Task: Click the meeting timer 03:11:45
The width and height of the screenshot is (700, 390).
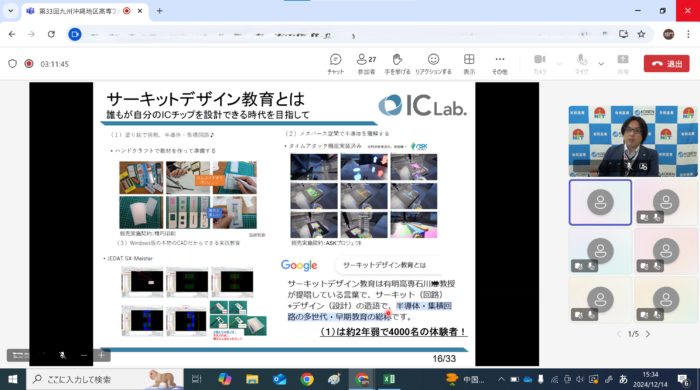Action: pos(54,64)
